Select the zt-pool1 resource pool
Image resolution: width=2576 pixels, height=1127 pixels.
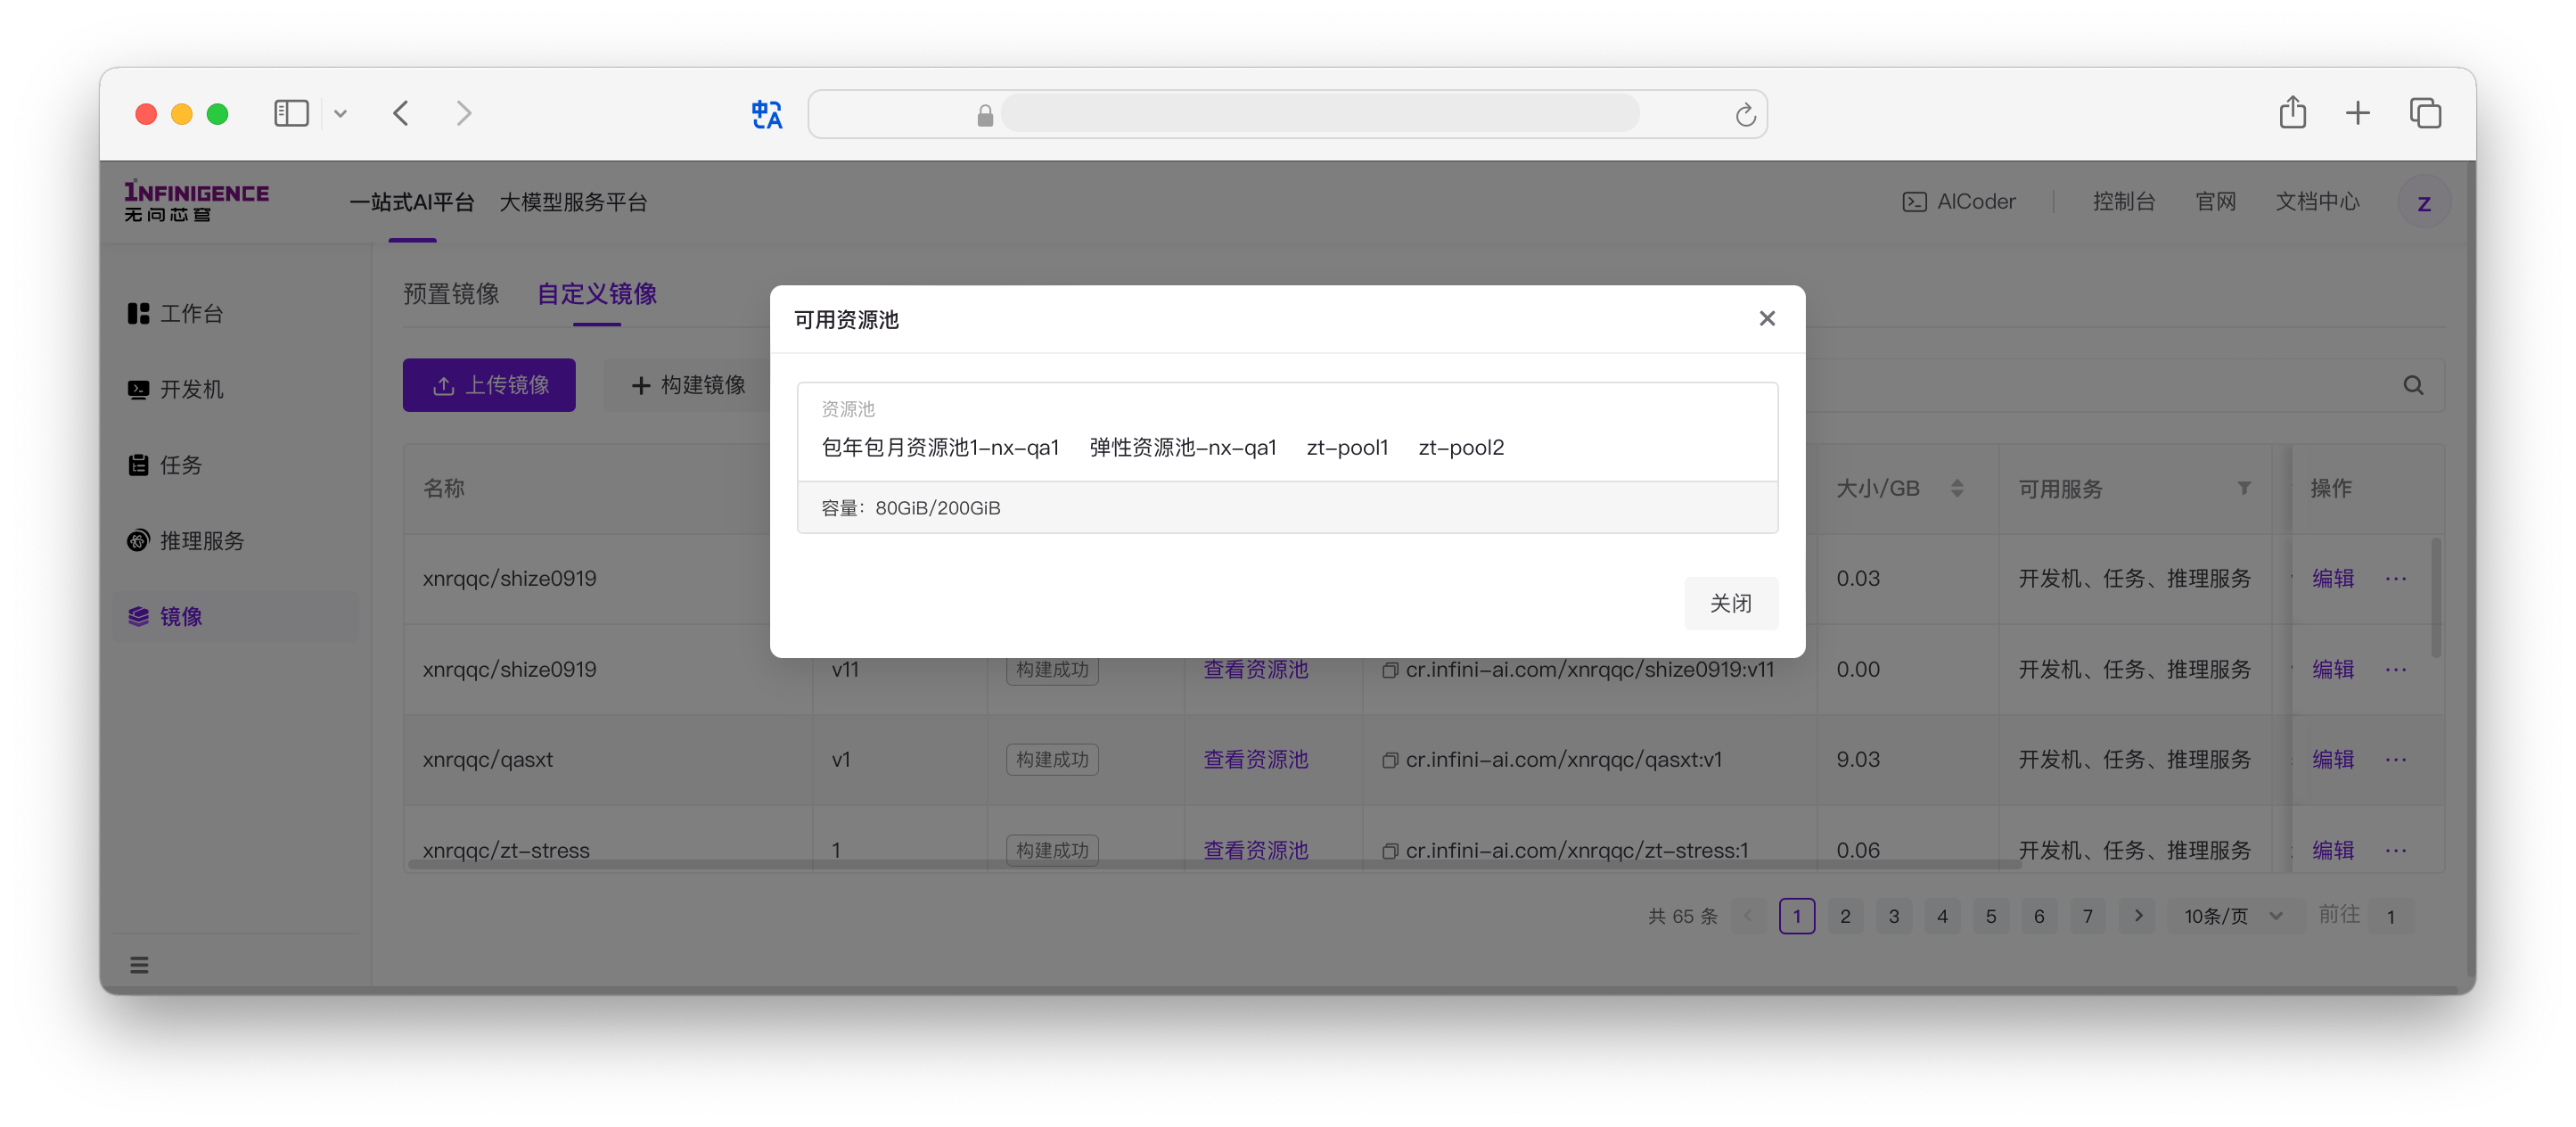pyautogui.click(x=1347, y=447)
